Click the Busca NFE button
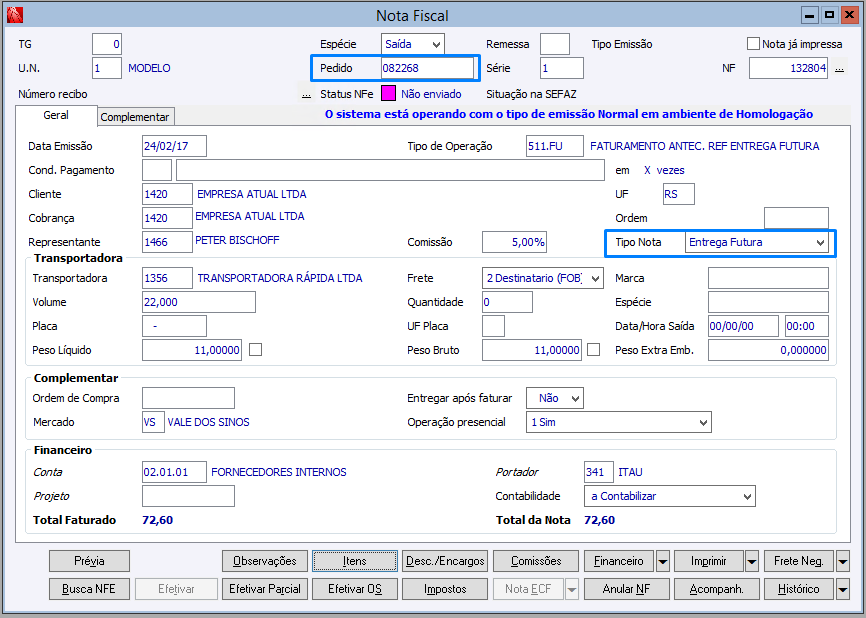The height and width of the screenshot is (618, 866). 89,589
